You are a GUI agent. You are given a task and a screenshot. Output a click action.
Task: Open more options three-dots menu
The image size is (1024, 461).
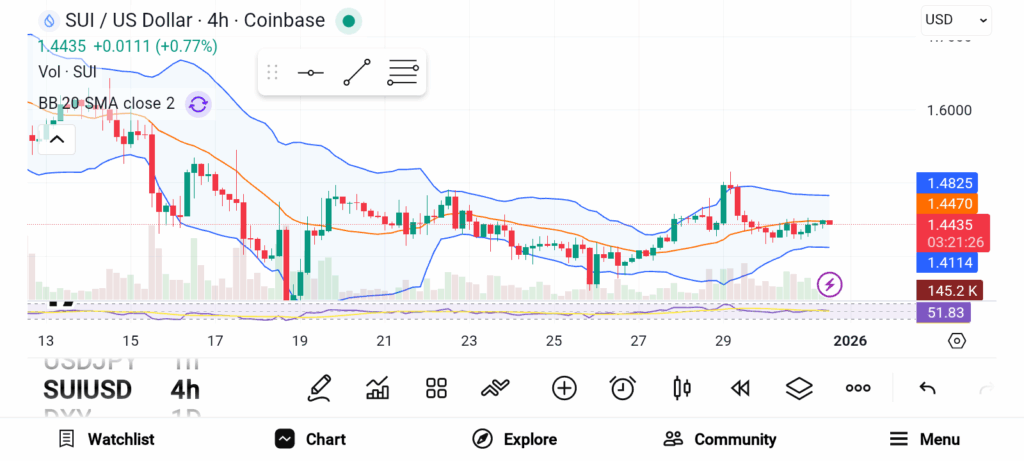point(858,388)
